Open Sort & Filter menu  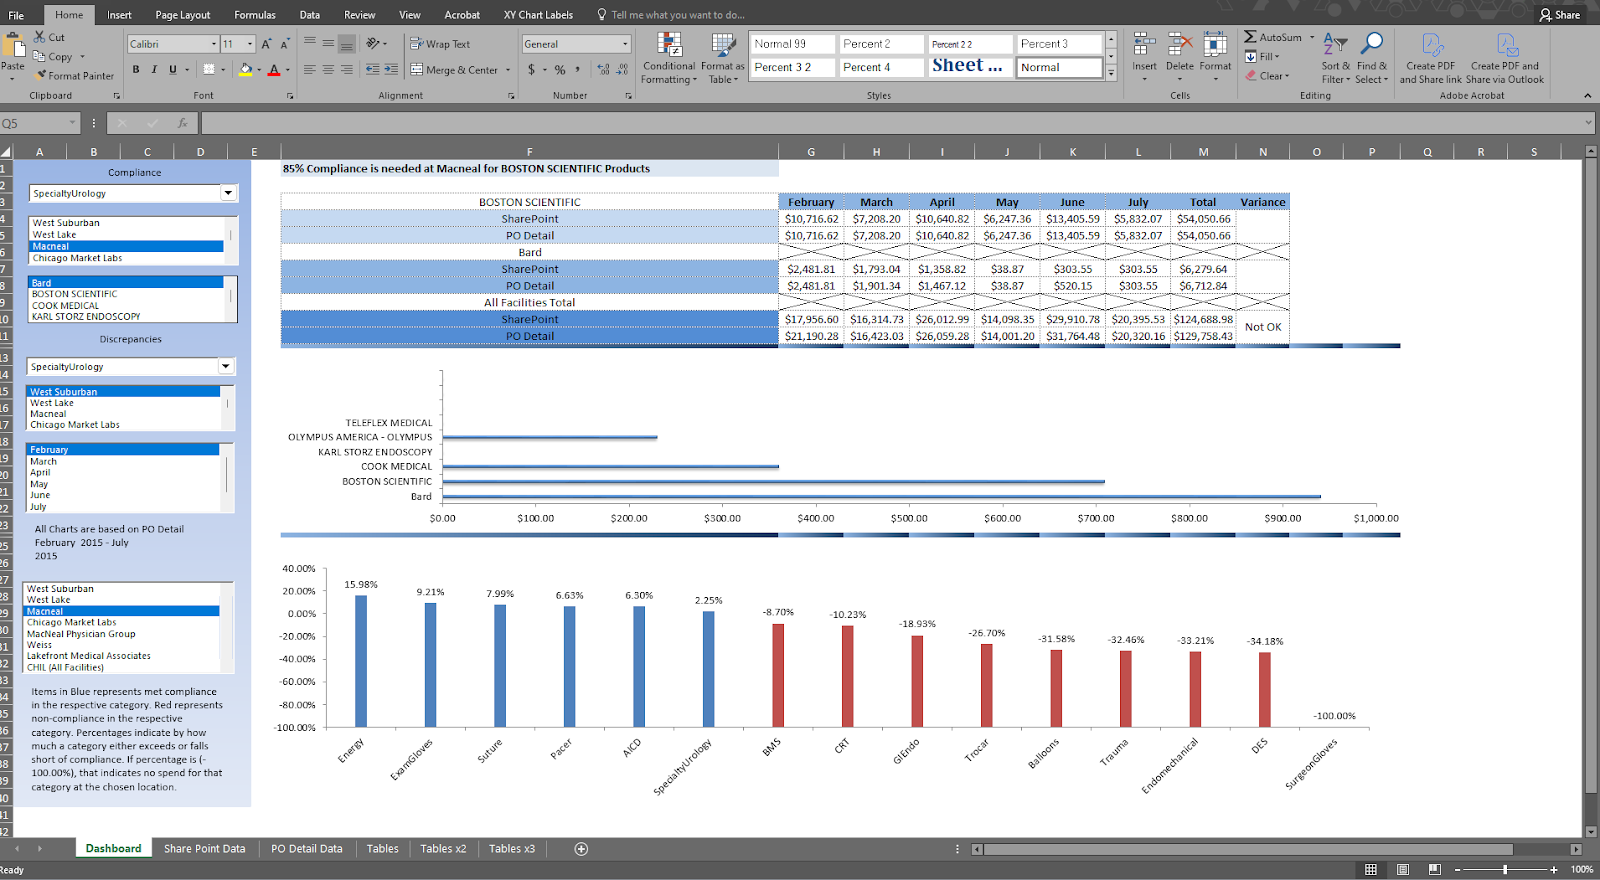tap(1335, 58)
